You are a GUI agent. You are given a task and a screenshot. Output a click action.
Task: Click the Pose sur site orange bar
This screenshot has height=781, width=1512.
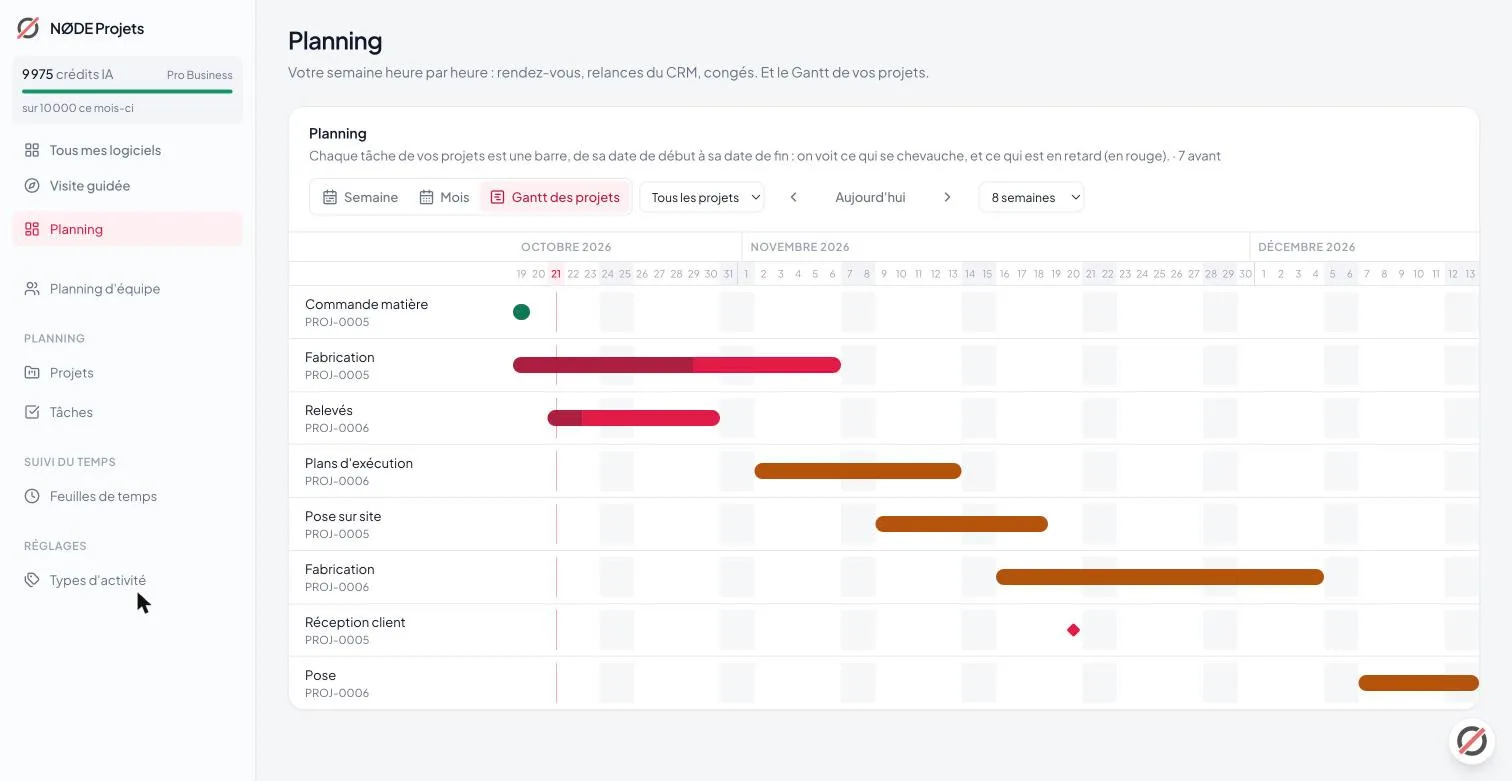point(962,524)
